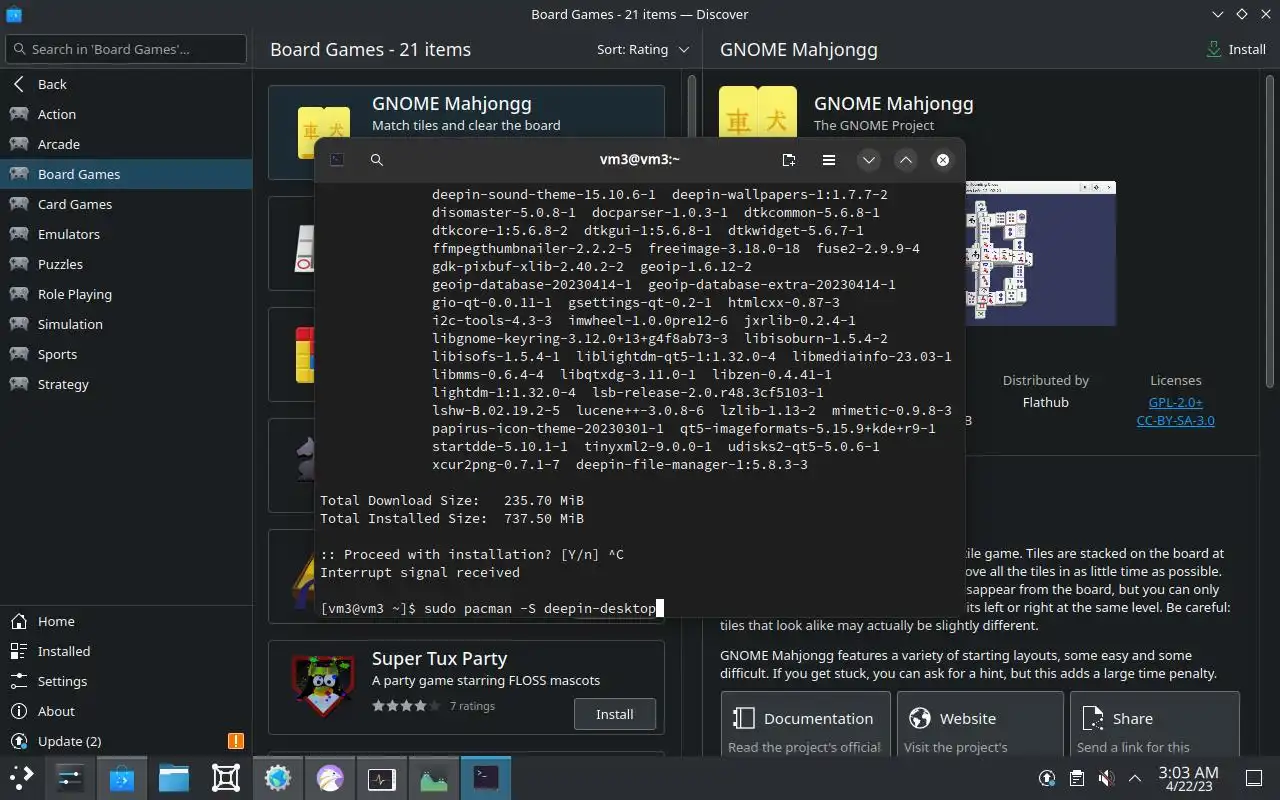Click the Share button
Viewport: 1280px width, 800px height.
(1155, 725)
